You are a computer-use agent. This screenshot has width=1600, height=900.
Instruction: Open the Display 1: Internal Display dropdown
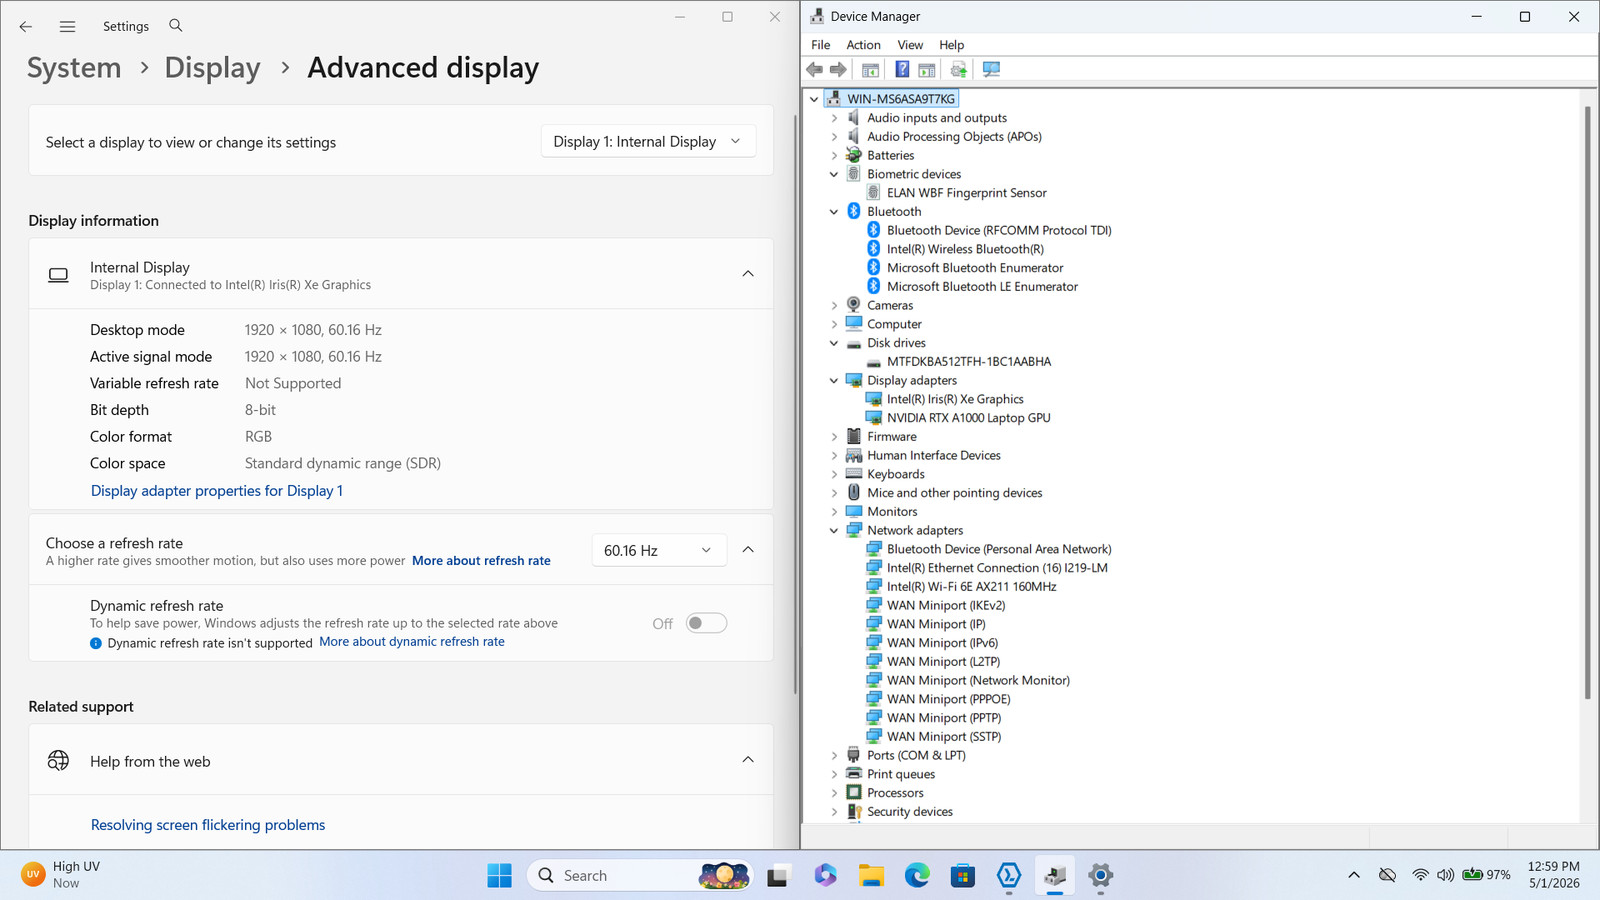click(648, 142)
